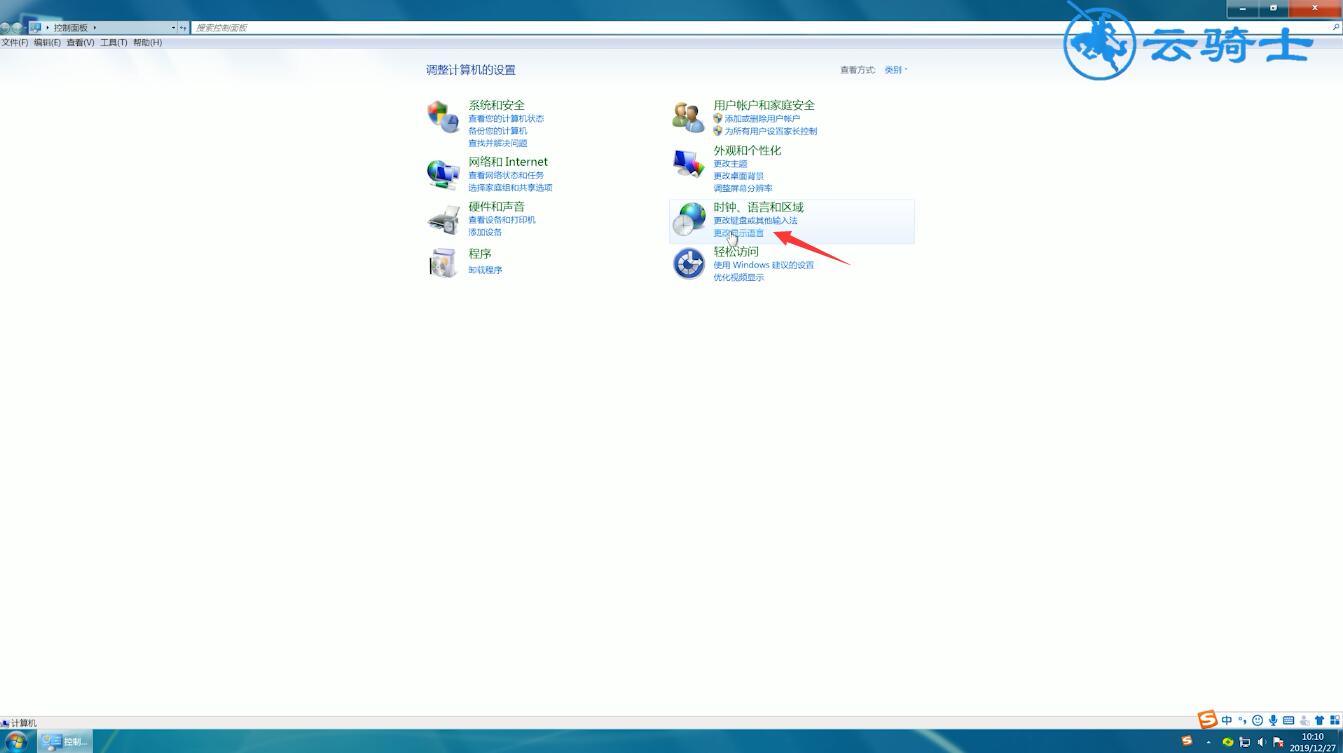
Task: Click 优化视频显示 link
Action: (738, 277)
